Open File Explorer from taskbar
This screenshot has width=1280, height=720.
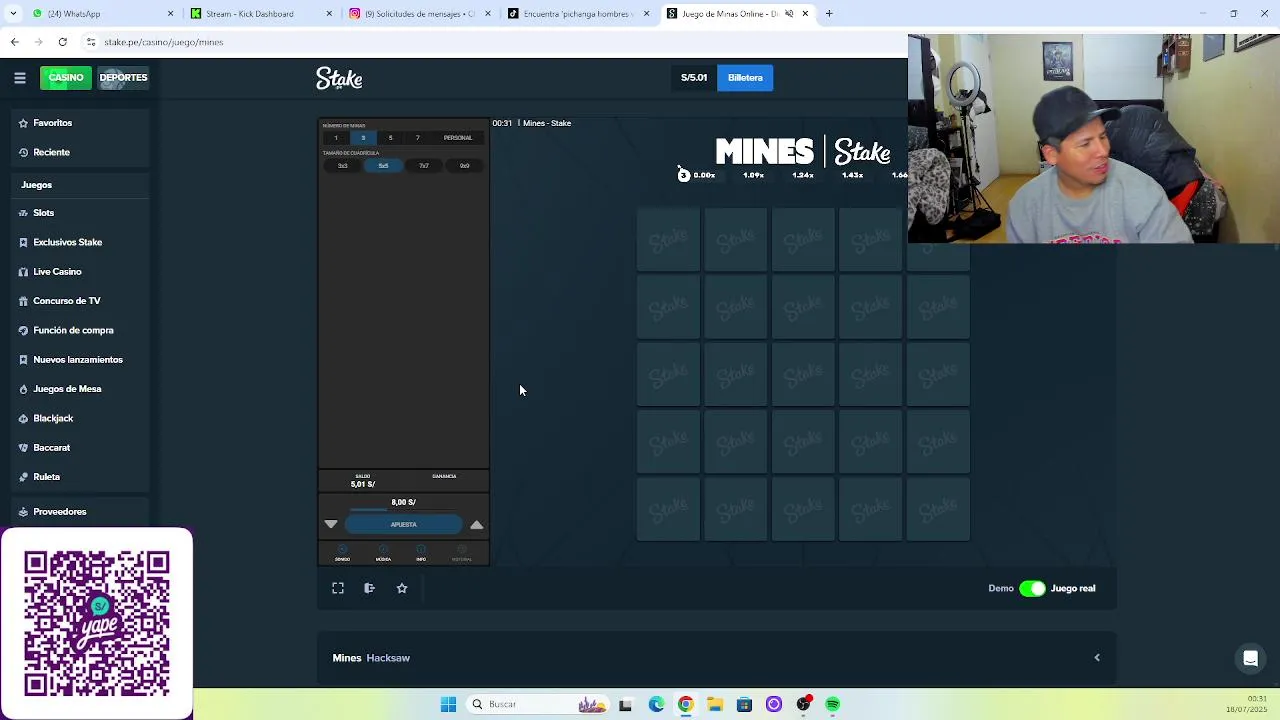(x=714, y=704)
